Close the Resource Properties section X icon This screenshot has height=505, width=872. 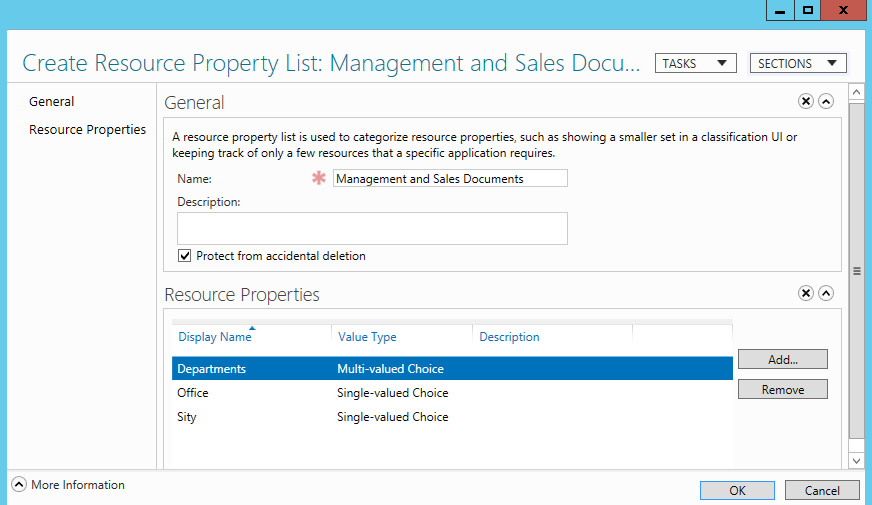coord(805,293)
